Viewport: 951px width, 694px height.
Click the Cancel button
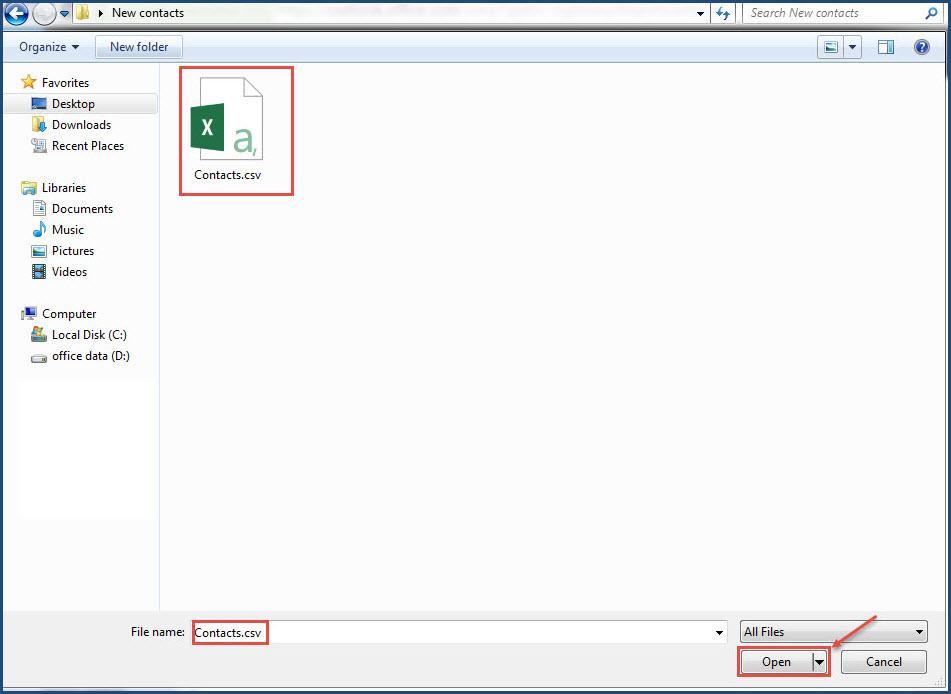(x=884, y=662)
